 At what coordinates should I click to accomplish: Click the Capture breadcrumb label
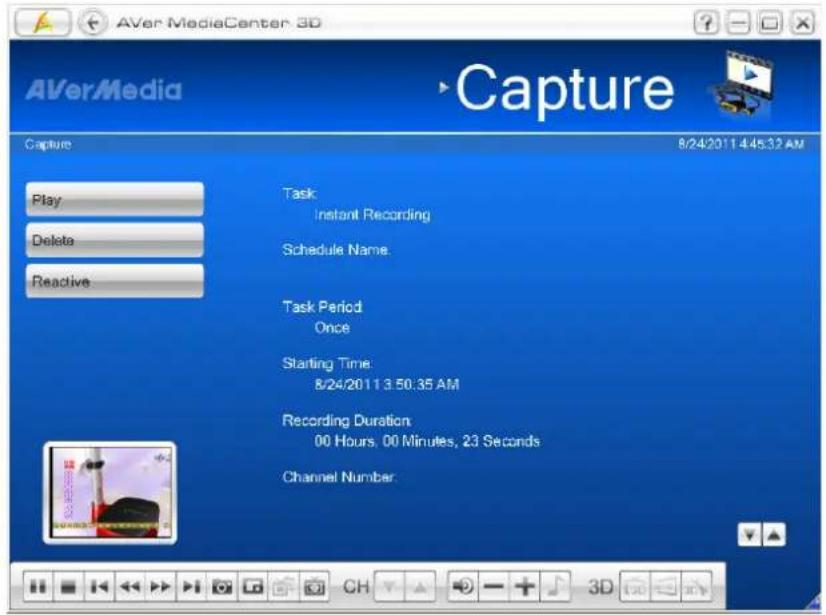[x=48, y=144]
